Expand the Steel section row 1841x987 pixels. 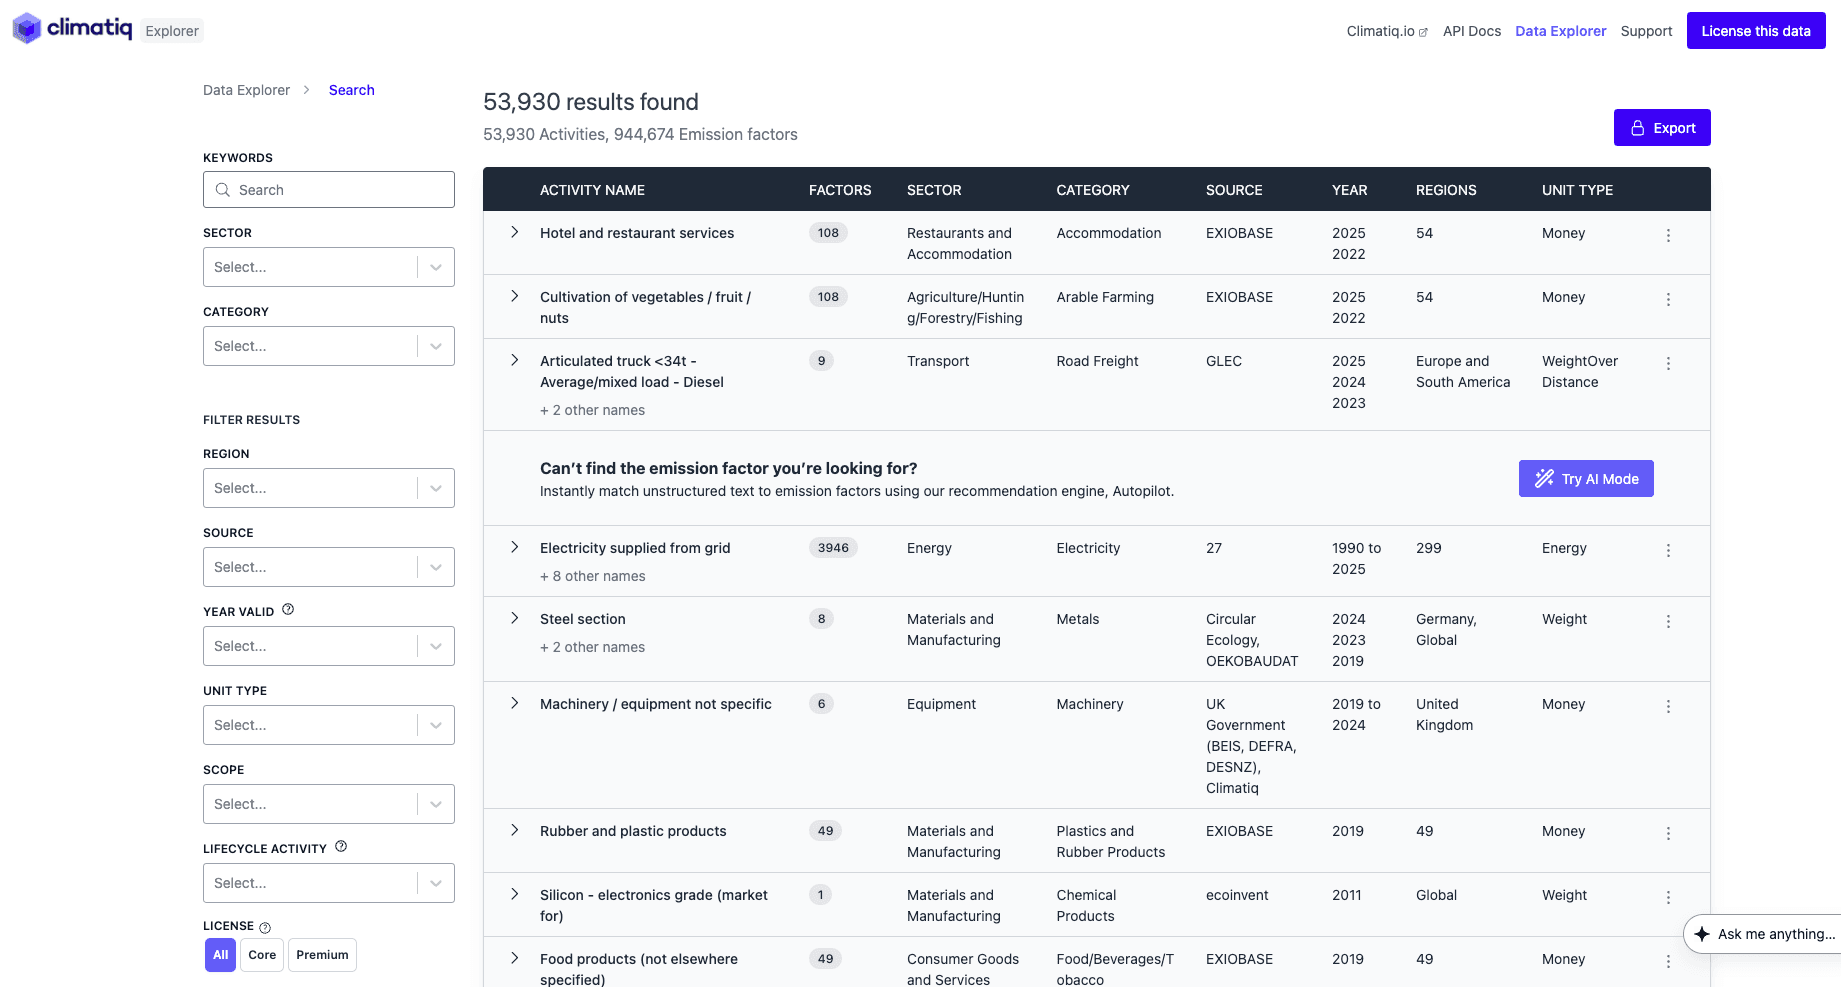click(515, 618)
